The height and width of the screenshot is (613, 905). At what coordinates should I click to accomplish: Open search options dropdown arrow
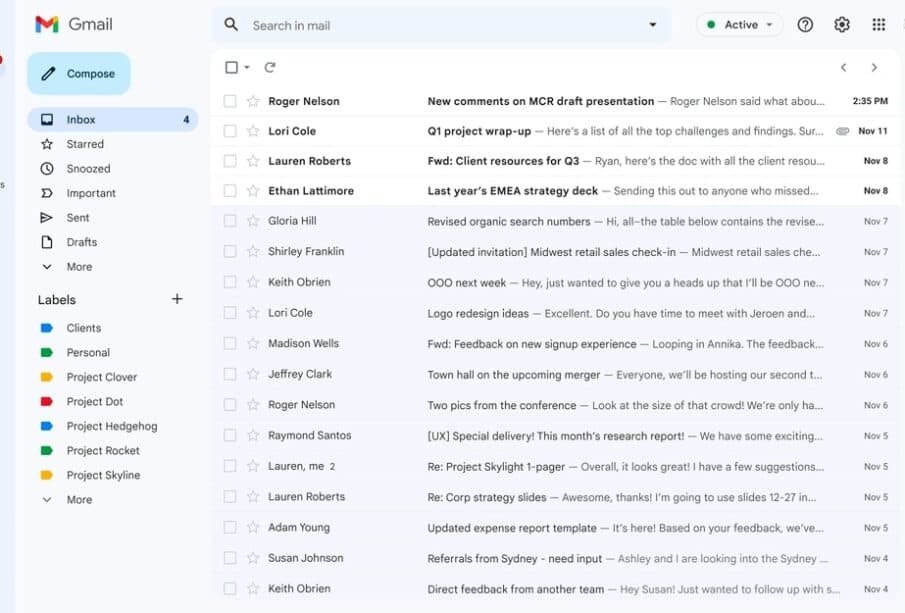(652, 25)
